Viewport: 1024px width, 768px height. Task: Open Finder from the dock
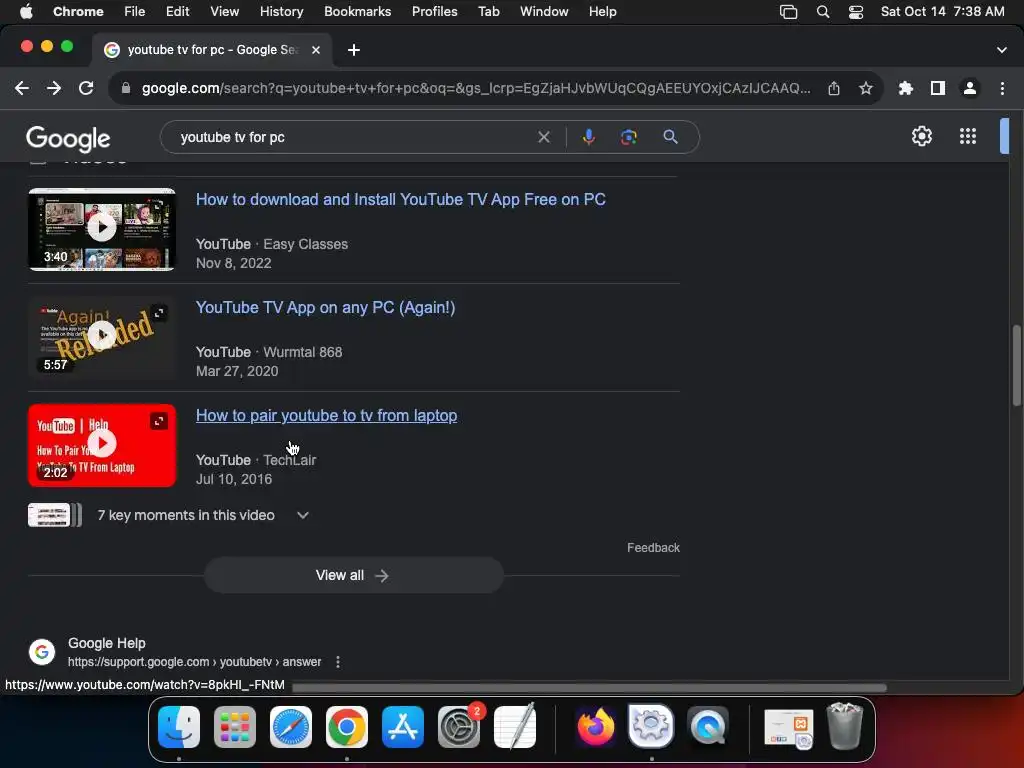pos(179,727)
